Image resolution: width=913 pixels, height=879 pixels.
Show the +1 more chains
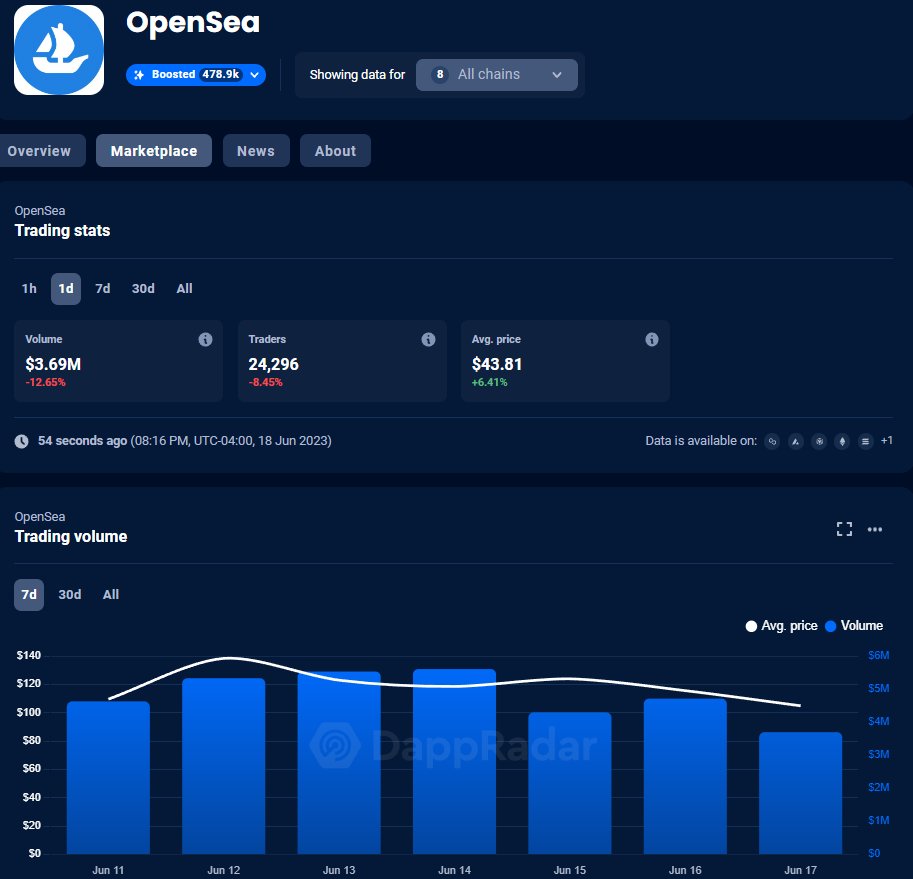tap(887, 441)
